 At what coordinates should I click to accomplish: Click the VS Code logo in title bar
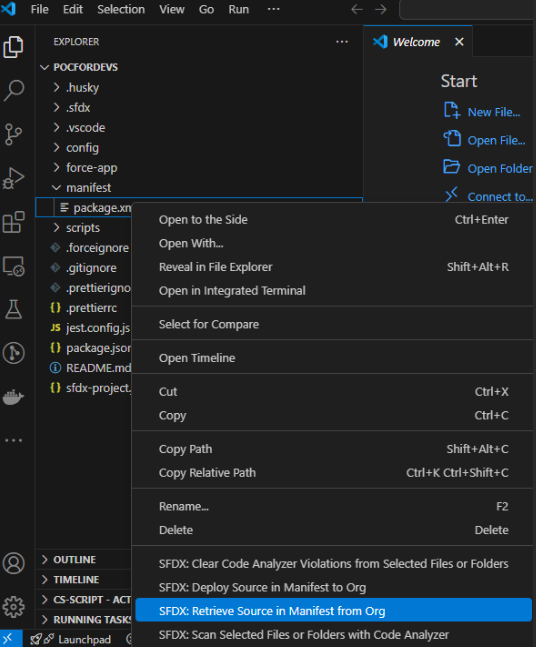click(x=8, y=9)
